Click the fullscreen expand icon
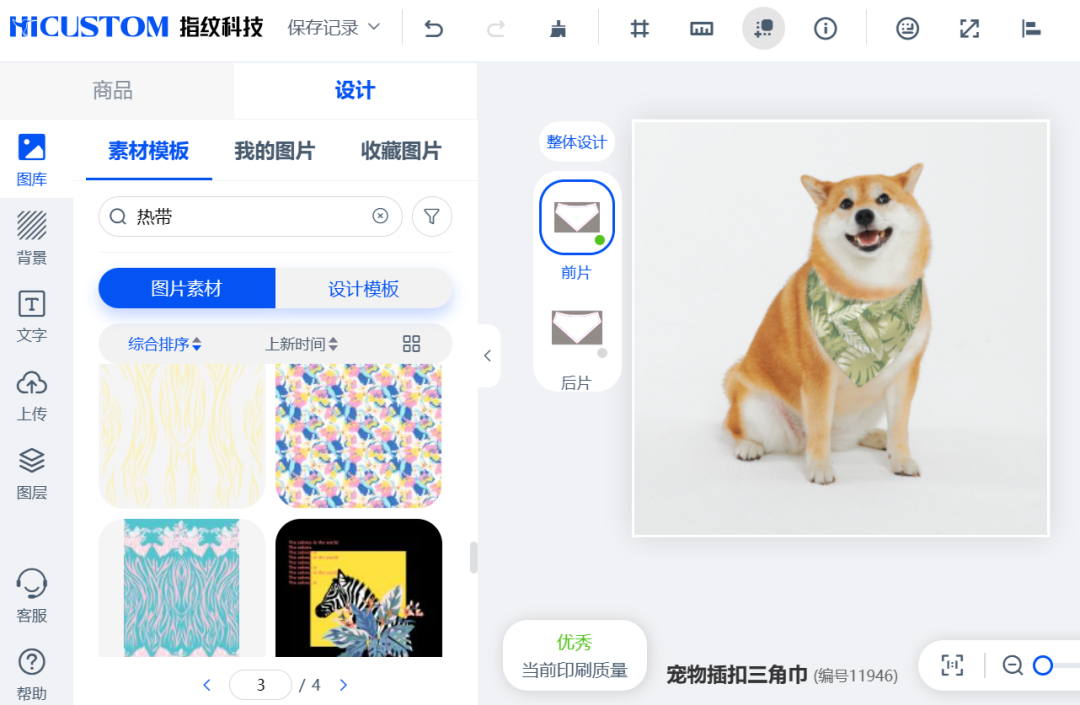Screen dimensions: 1080x705 968,28
